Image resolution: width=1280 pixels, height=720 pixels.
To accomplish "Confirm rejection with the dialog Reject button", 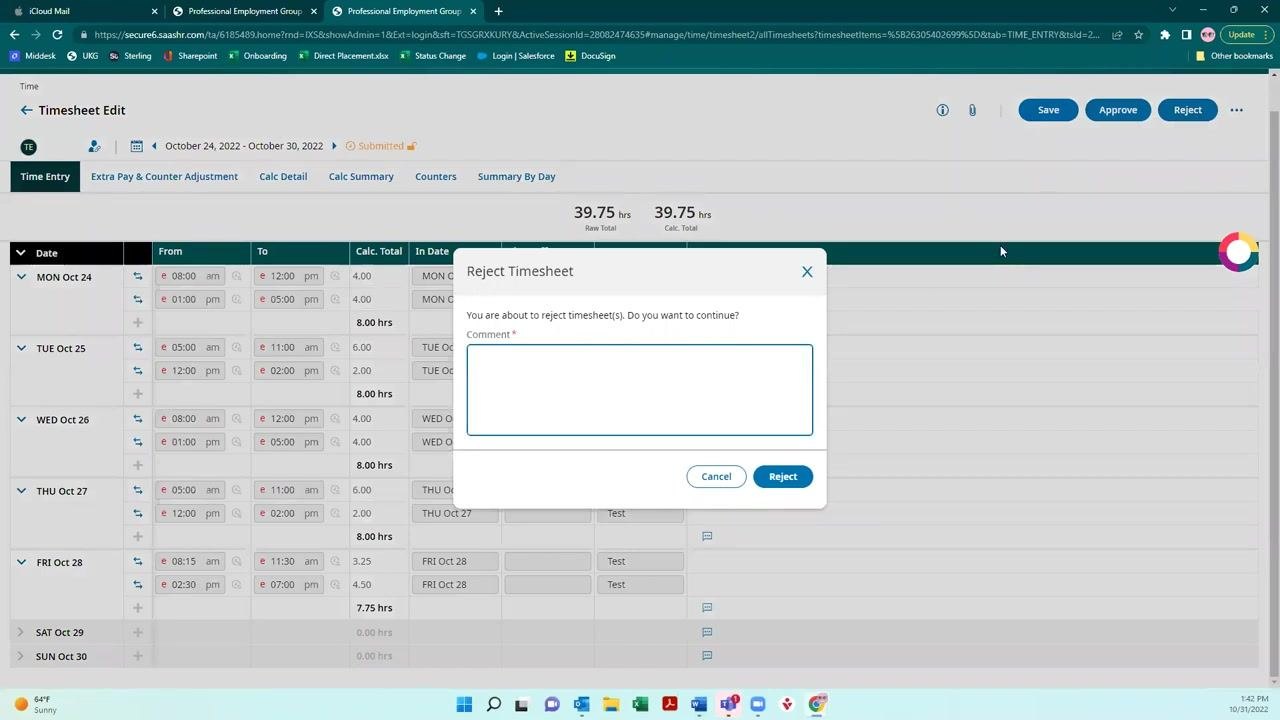I will coord(783,476).
